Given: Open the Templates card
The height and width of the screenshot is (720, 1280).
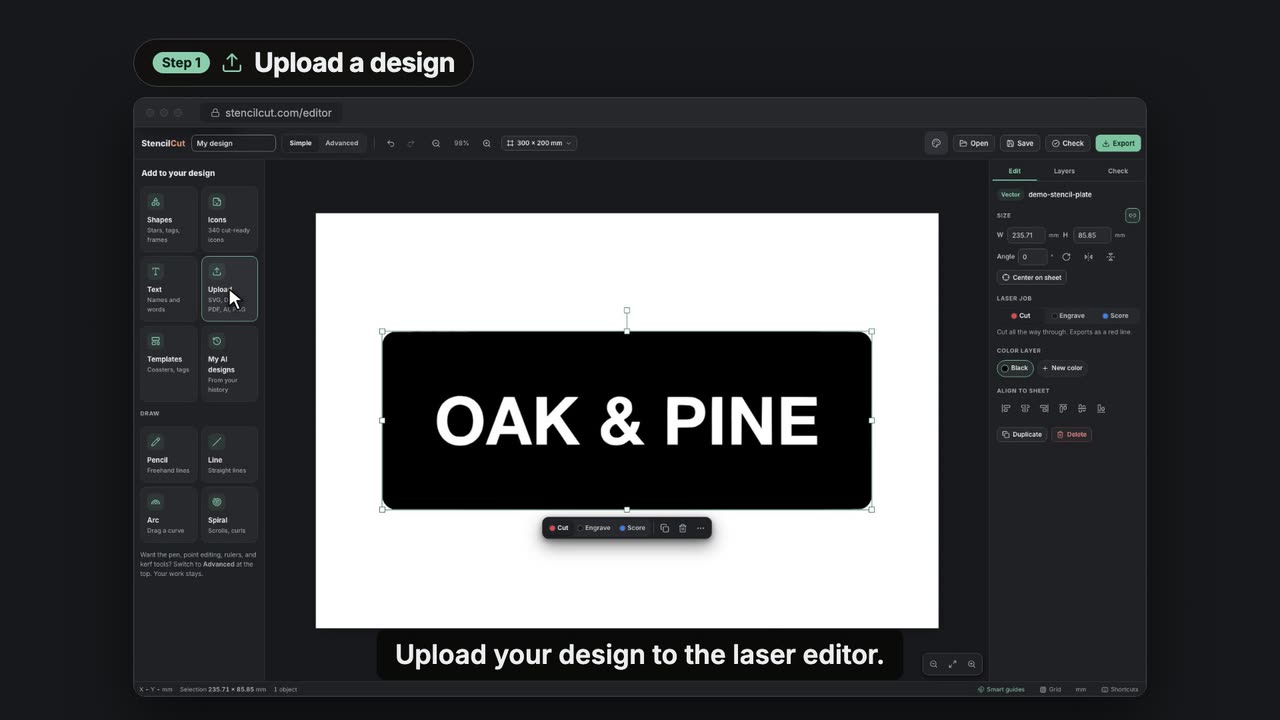Looking at the screenshot, I should point(169,364).
